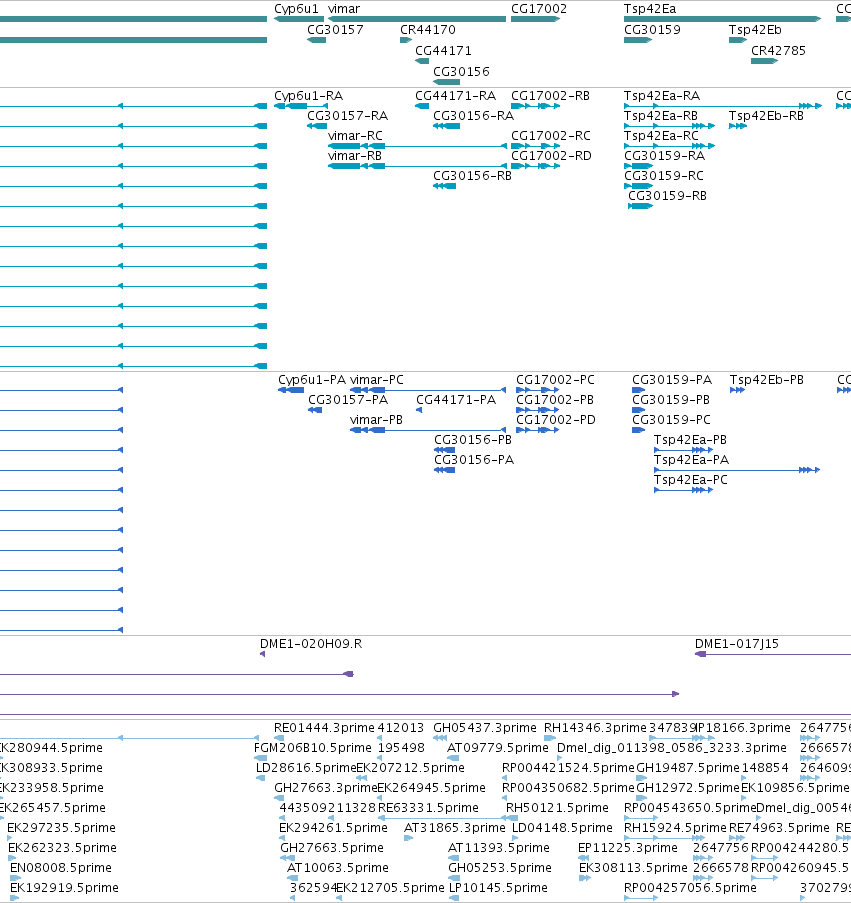851x903 pixels.
Task: Click the CG17002-PD protein label
Action: [x=556, y=420]
